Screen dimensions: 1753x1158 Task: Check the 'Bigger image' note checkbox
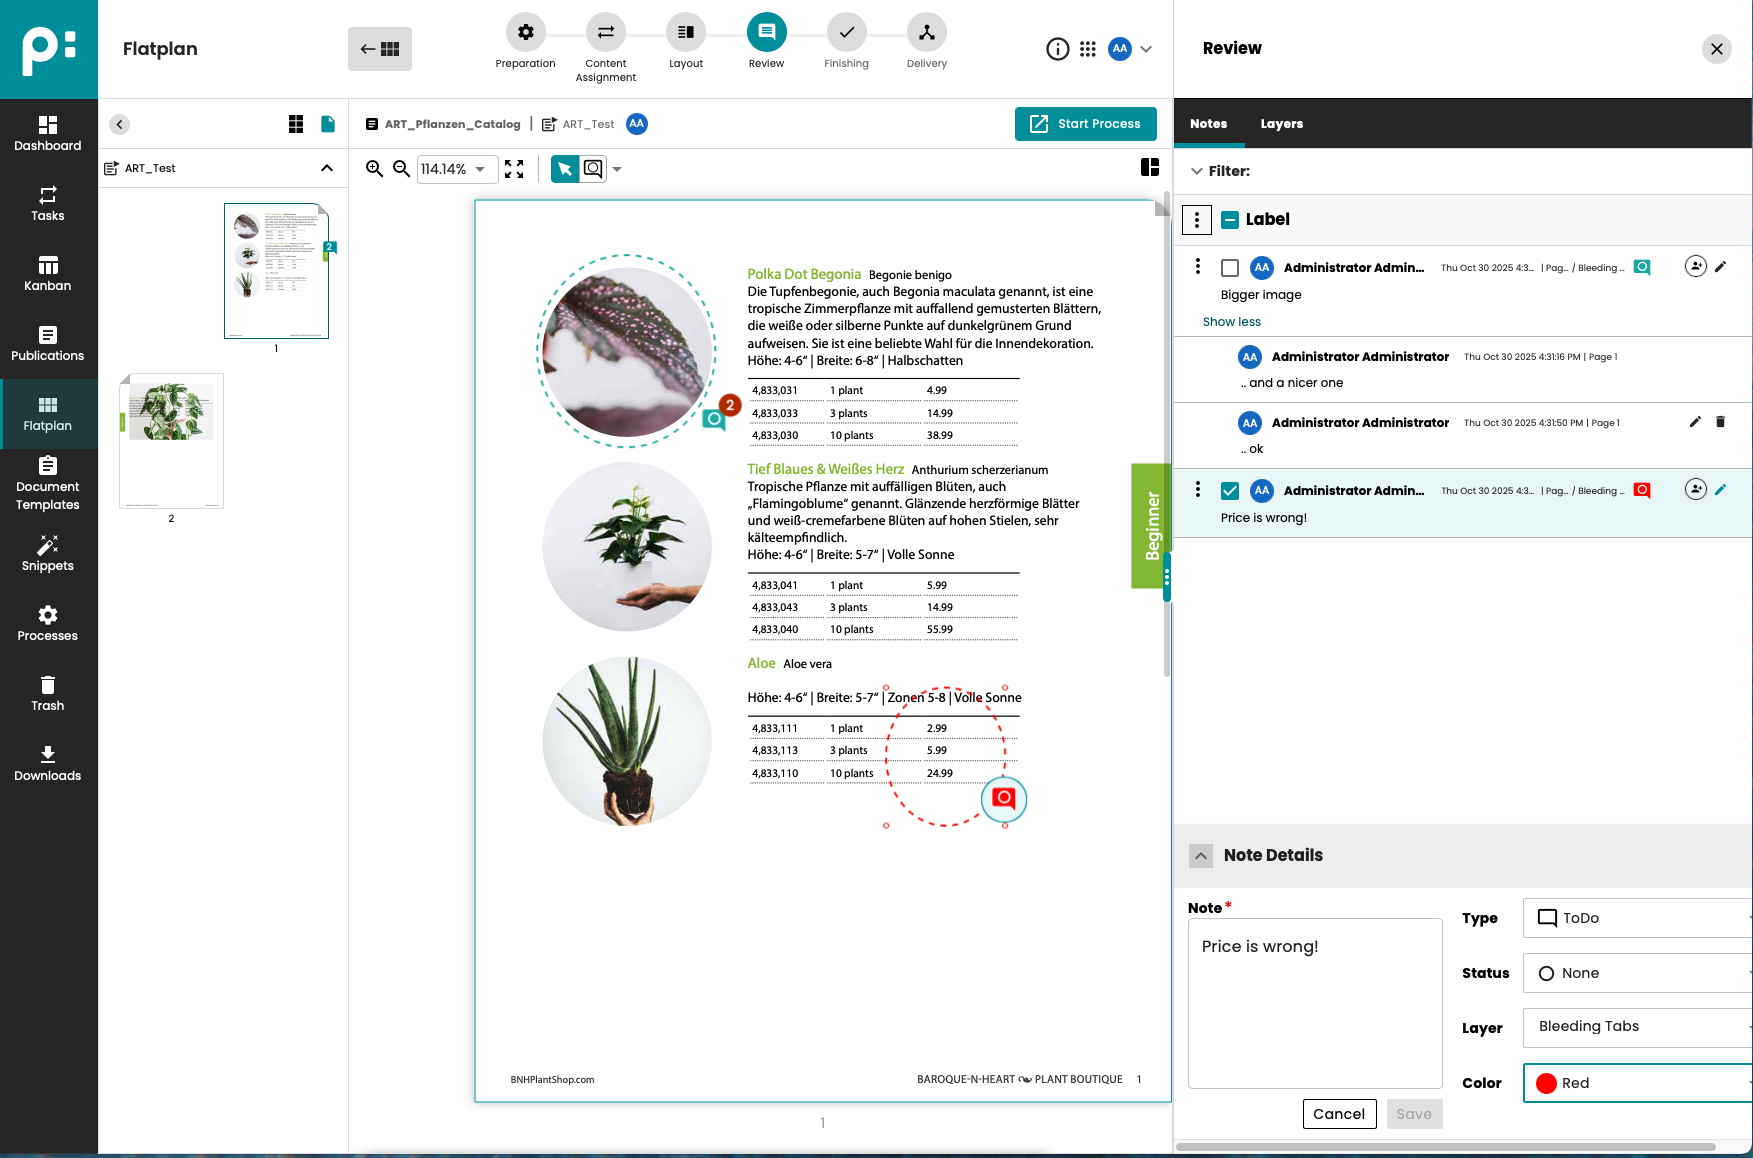point(1230,268)
